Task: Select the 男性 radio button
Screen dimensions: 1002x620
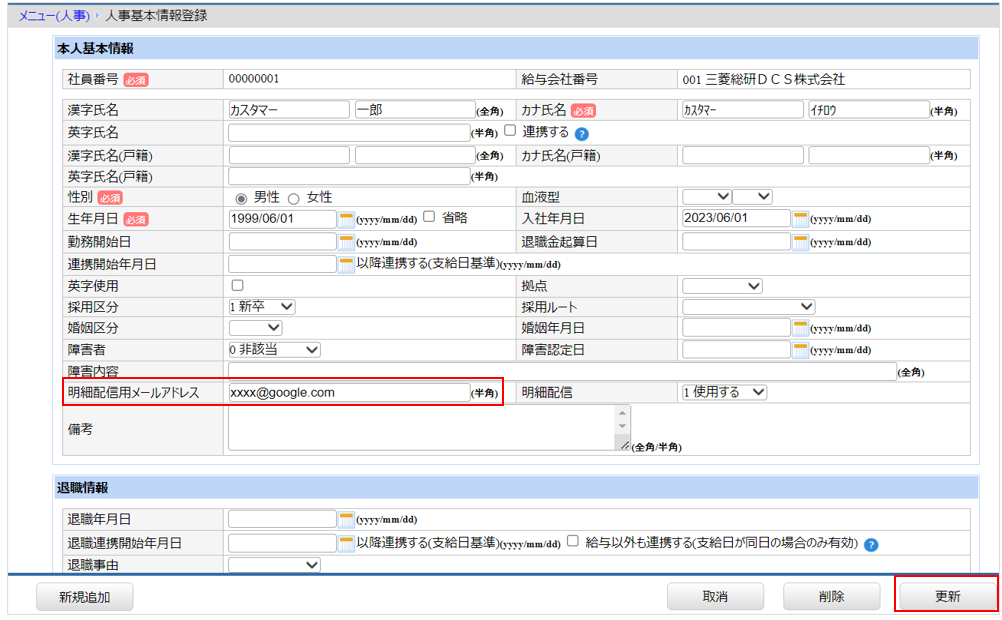Action: 241,199
